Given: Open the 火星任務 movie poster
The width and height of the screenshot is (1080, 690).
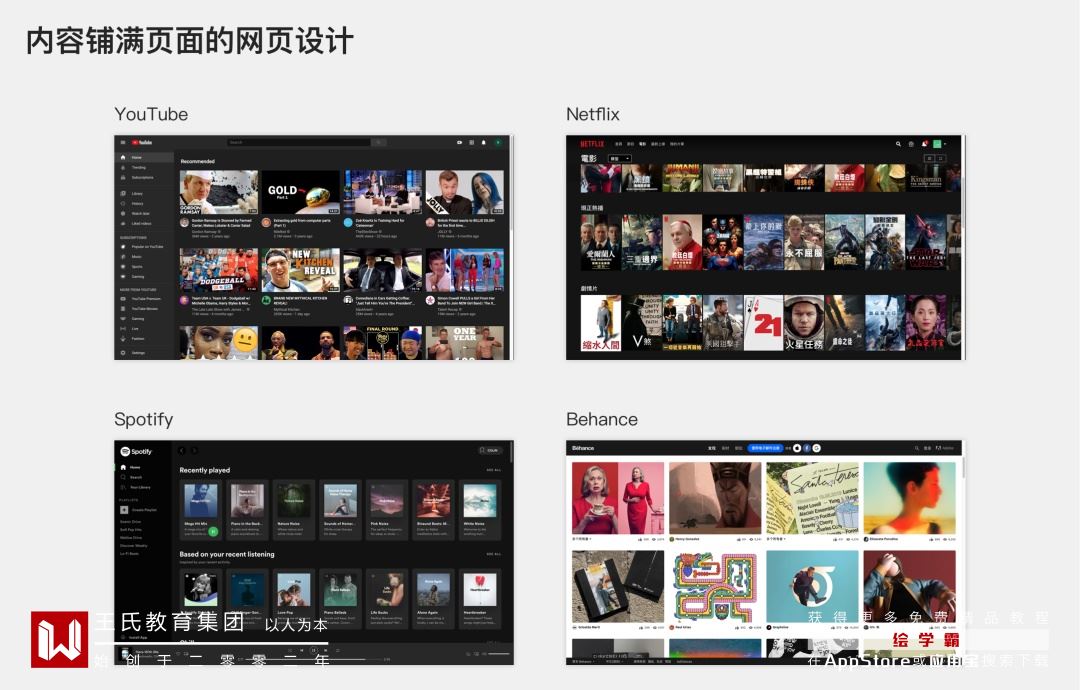Looking at the screenshot, I should point(804,323).
